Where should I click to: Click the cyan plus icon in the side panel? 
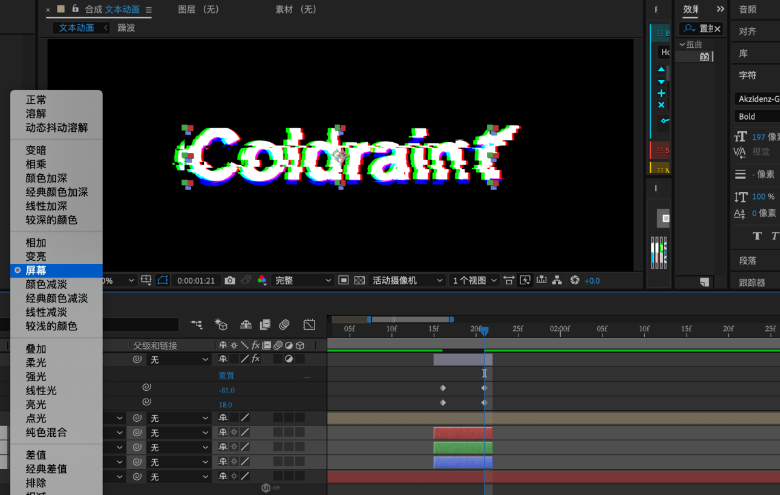click(x=661, y=93)
